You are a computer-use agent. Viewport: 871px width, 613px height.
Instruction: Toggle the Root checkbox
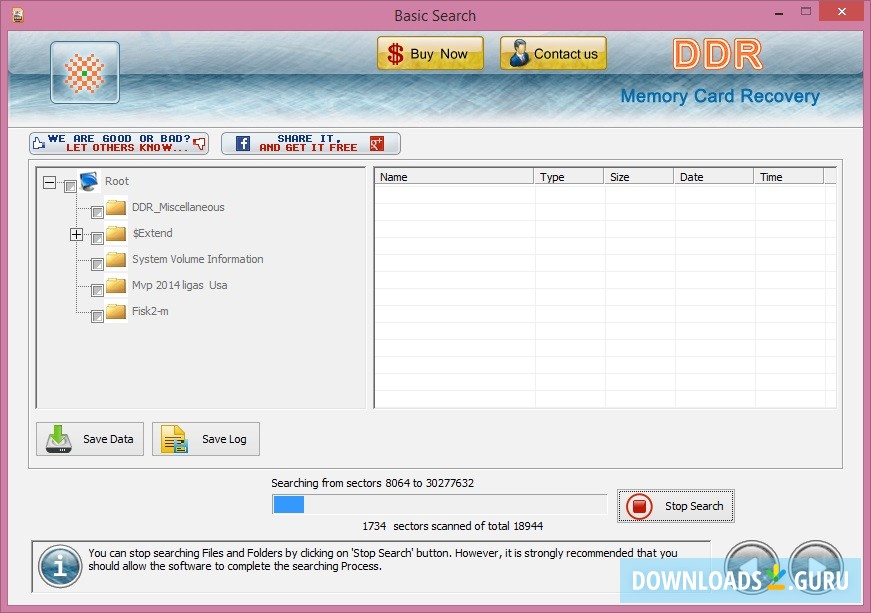[70, 187]
